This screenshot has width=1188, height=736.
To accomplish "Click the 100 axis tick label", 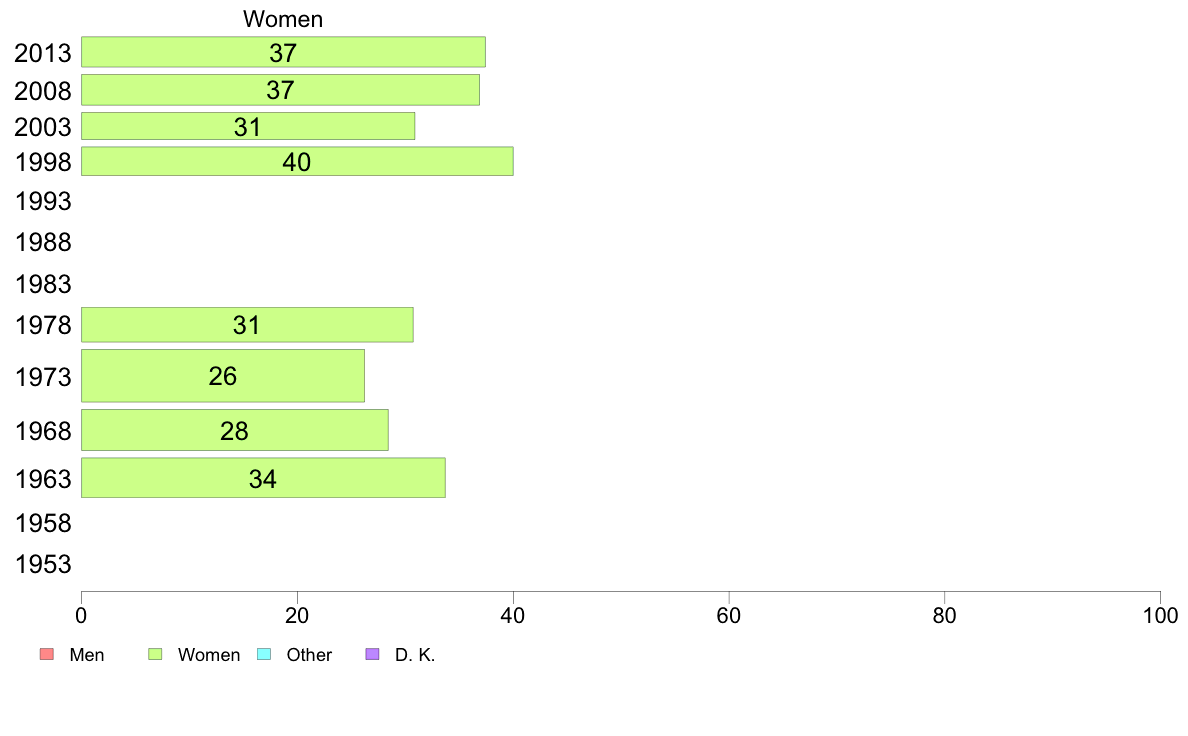I will [1160, 615].
